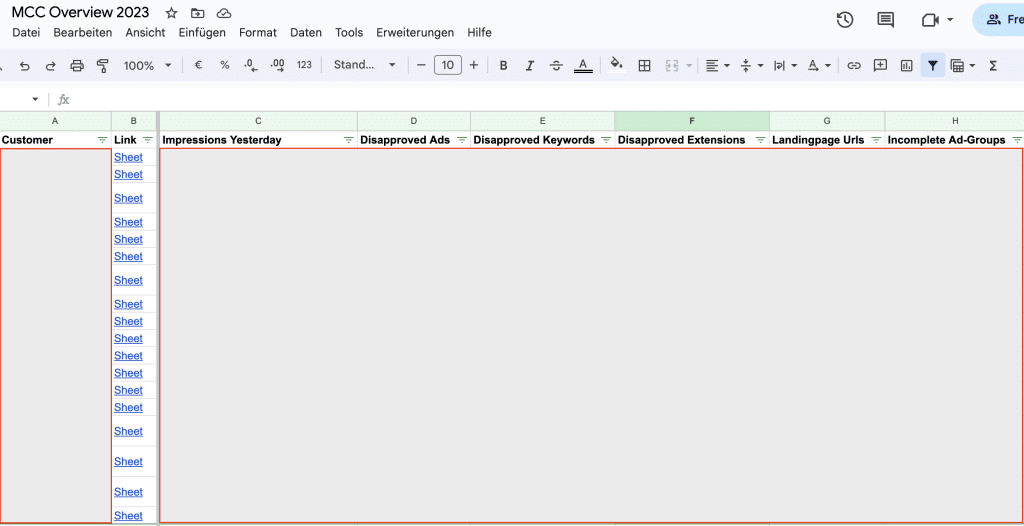Open the 100% zoom dropdown

click(x=147, y=65)
